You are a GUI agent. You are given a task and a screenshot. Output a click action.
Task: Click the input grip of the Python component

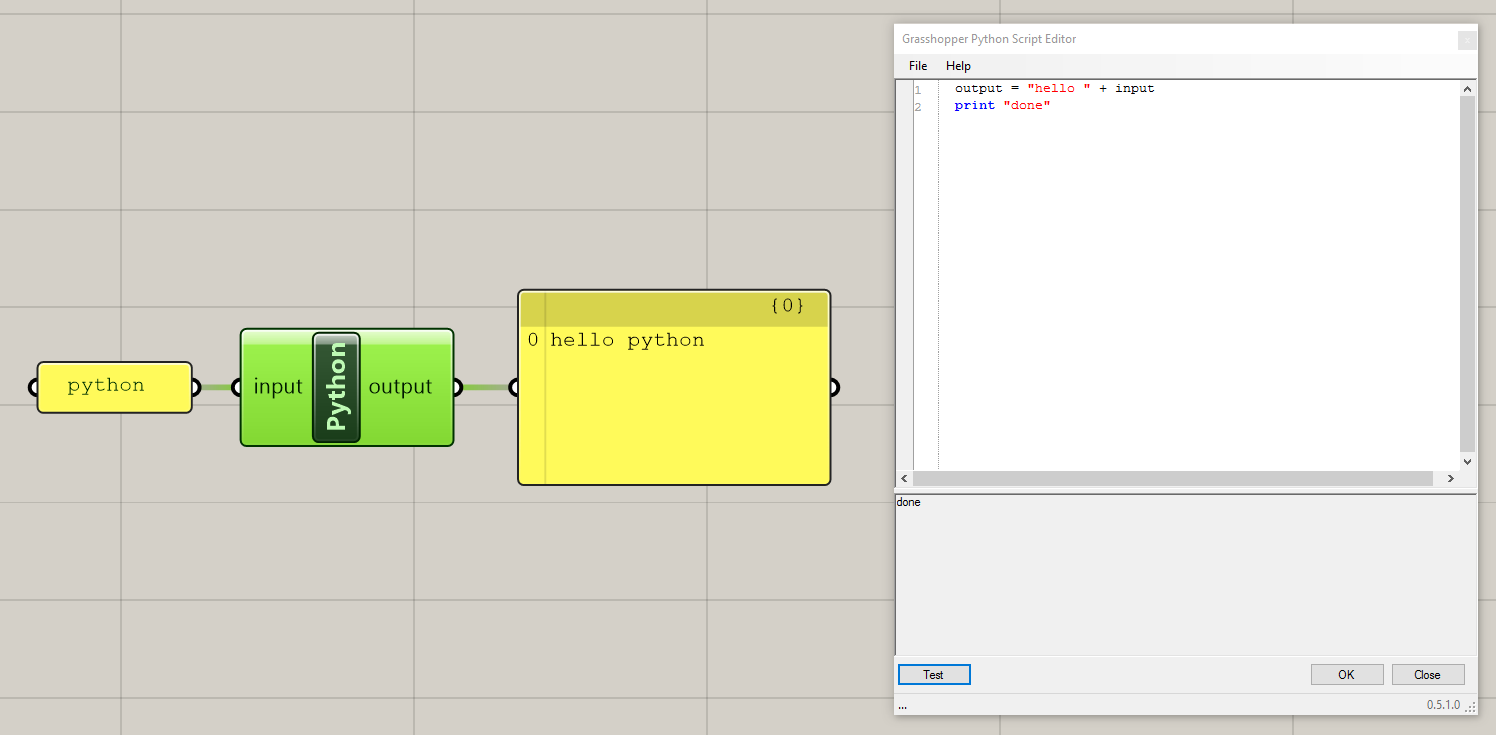pos(236,387)
